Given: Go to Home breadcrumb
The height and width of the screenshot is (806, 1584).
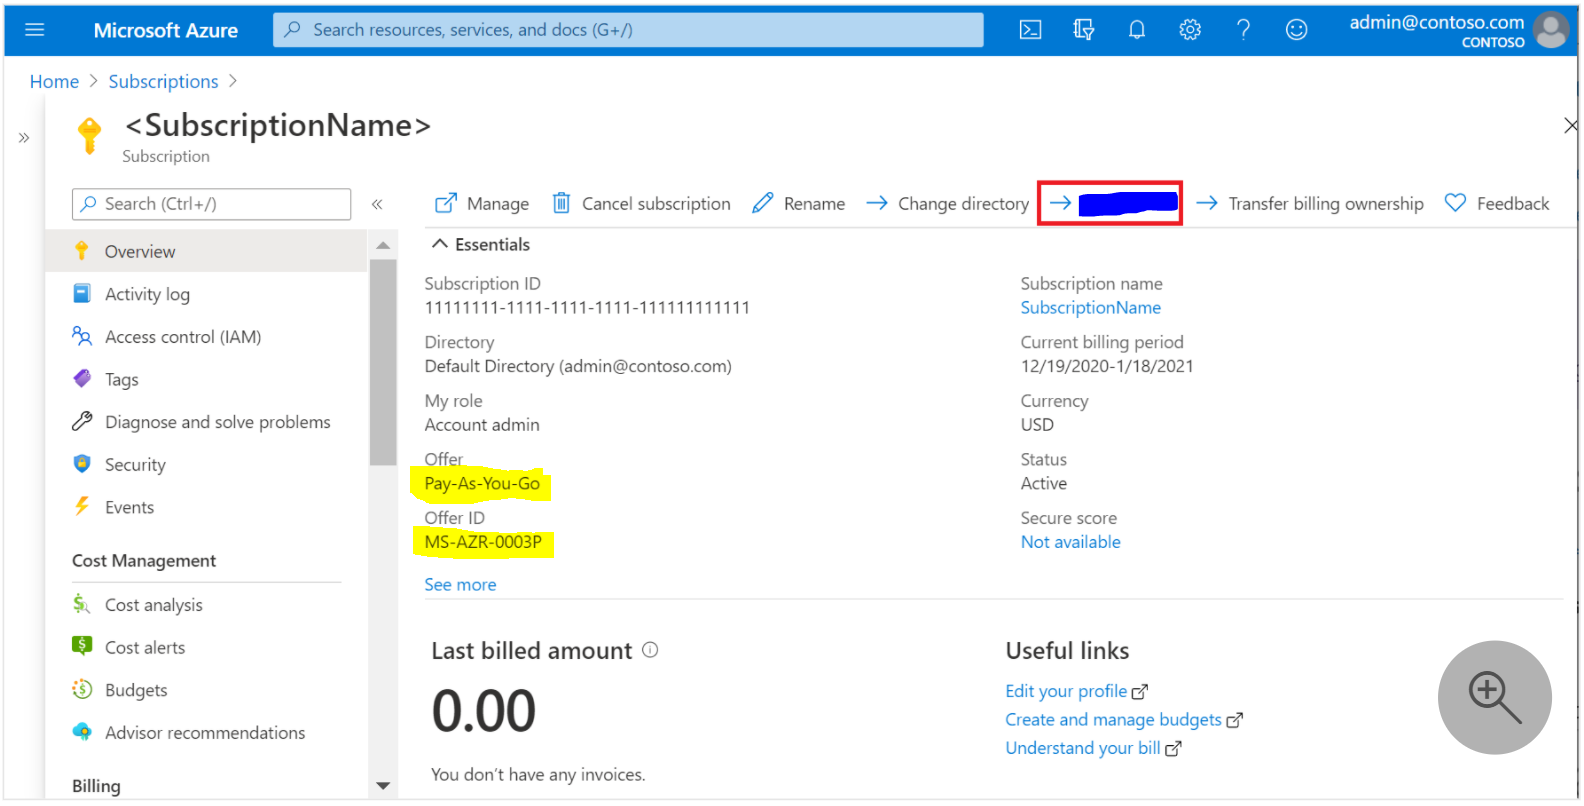Looking at the screenshot, I should (x=54, y=82).
